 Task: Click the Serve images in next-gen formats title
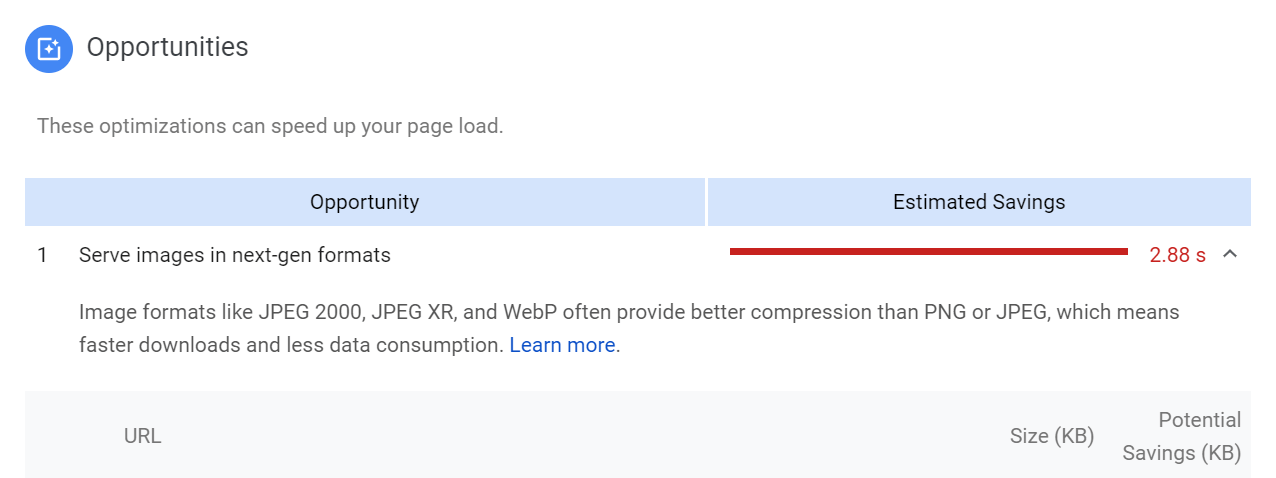tap(235, 255)
